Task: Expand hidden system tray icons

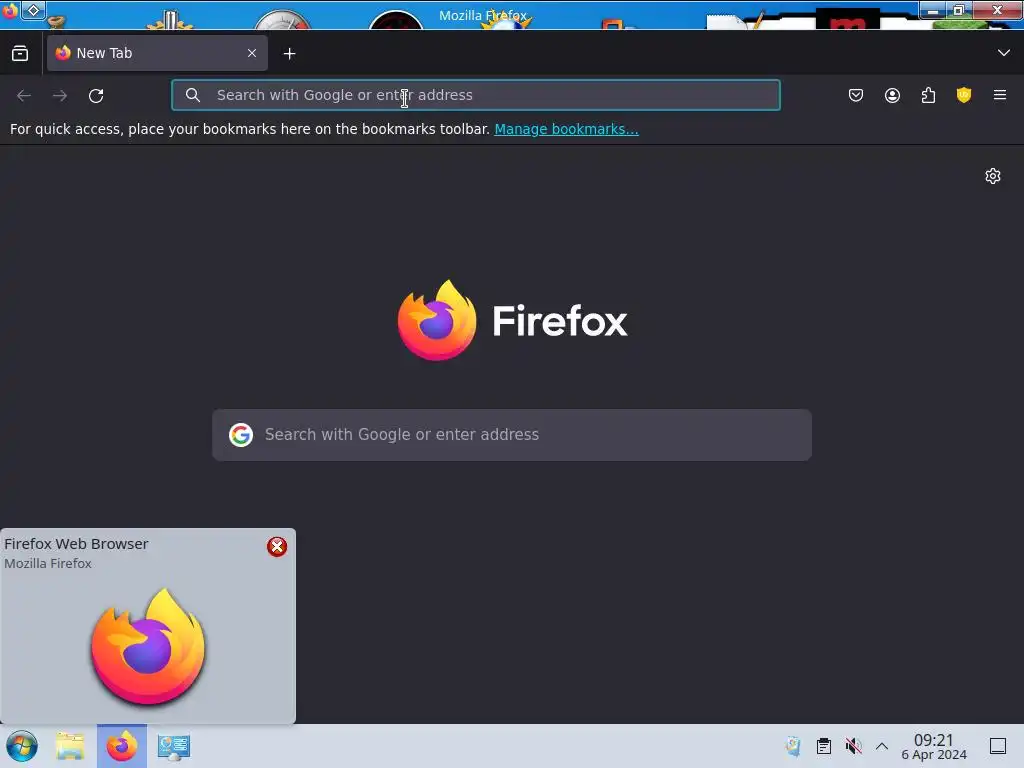Action: click(882, 746)
